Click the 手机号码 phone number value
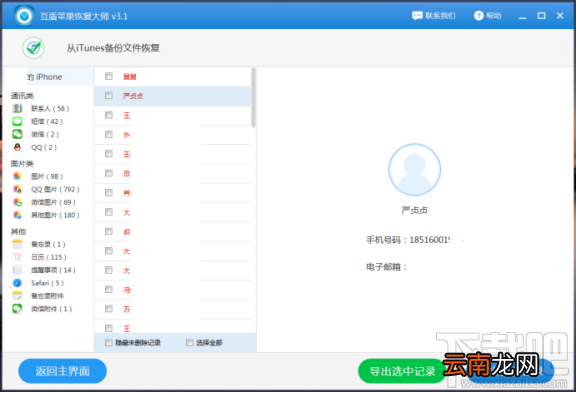Viewport: 576px width, 393px height. 430,240
